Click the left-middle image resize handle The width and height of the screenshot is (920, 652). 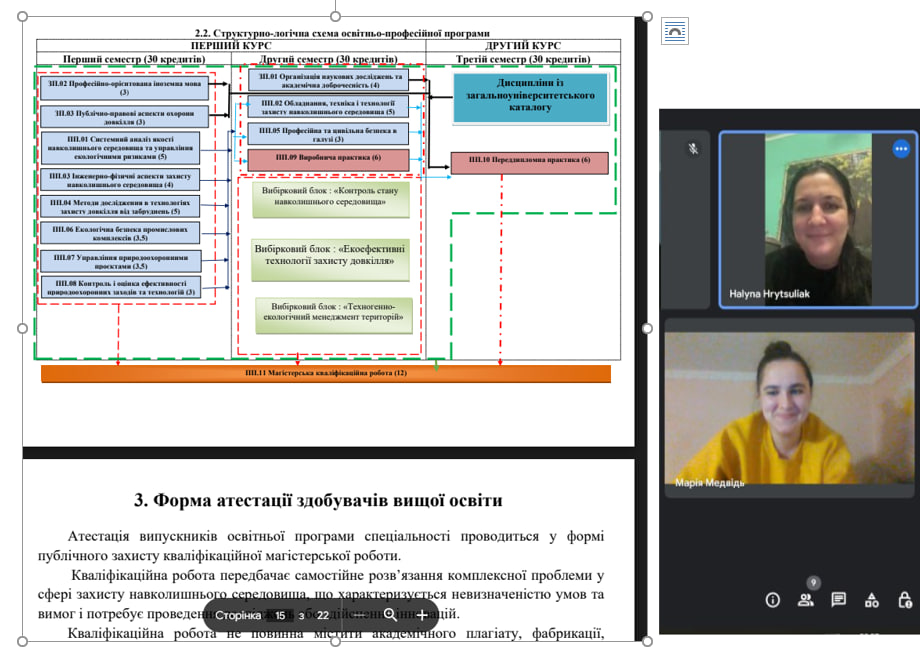22,328
